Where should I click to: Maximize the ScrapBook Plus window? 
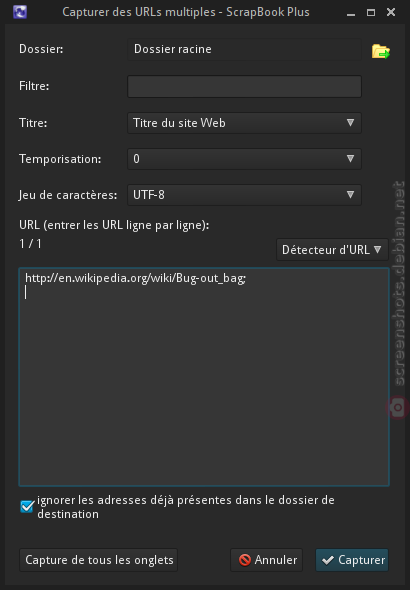click(371, 12)
